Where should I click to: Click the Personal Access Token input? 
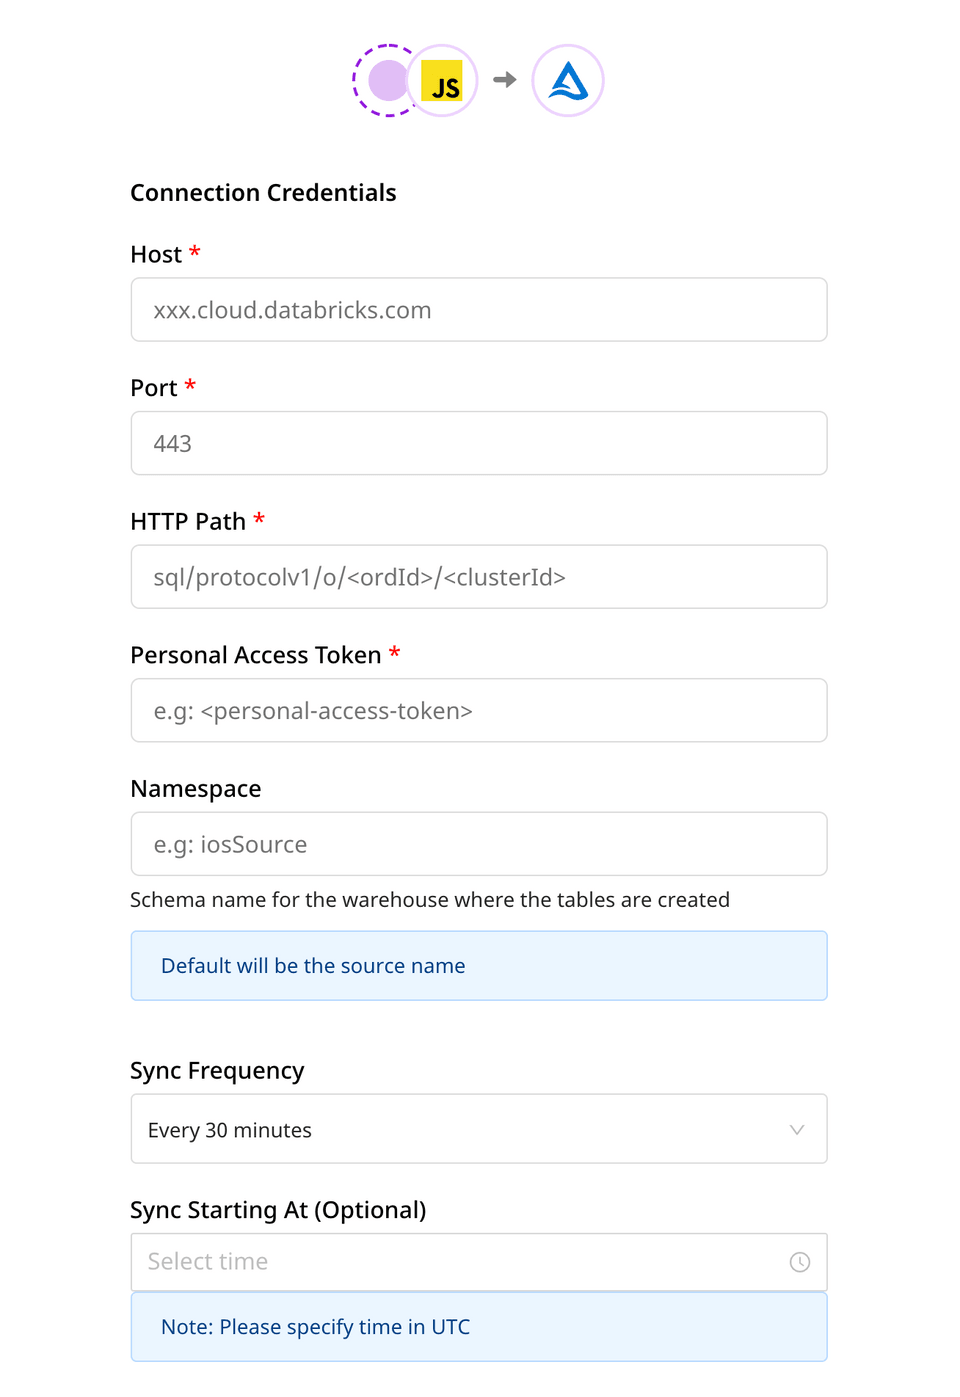pos(478,710)
